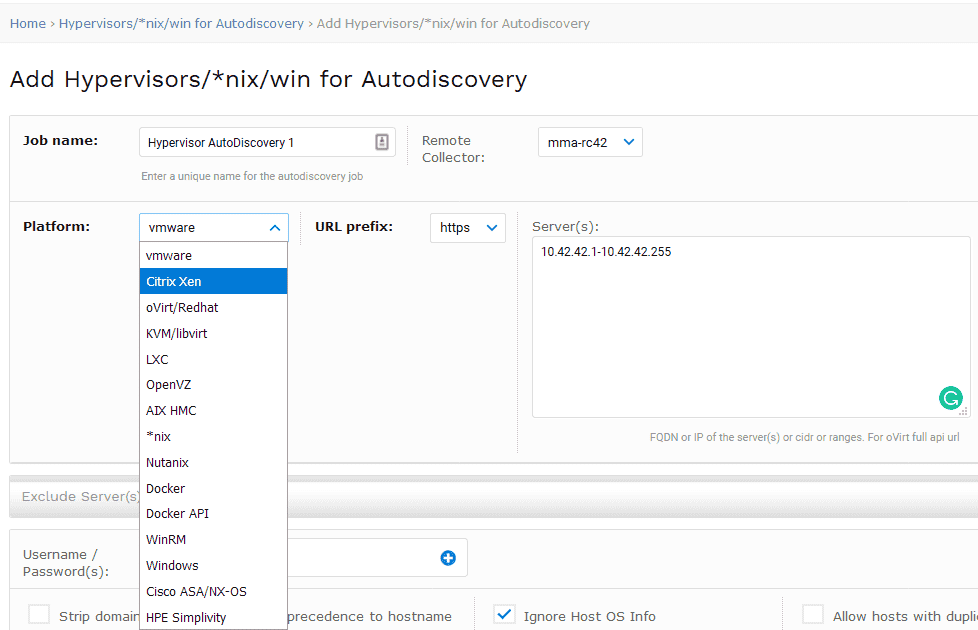
Task: Toggle the Ignore Host OS Info checkbox
Action: click(x=504, y=614)
